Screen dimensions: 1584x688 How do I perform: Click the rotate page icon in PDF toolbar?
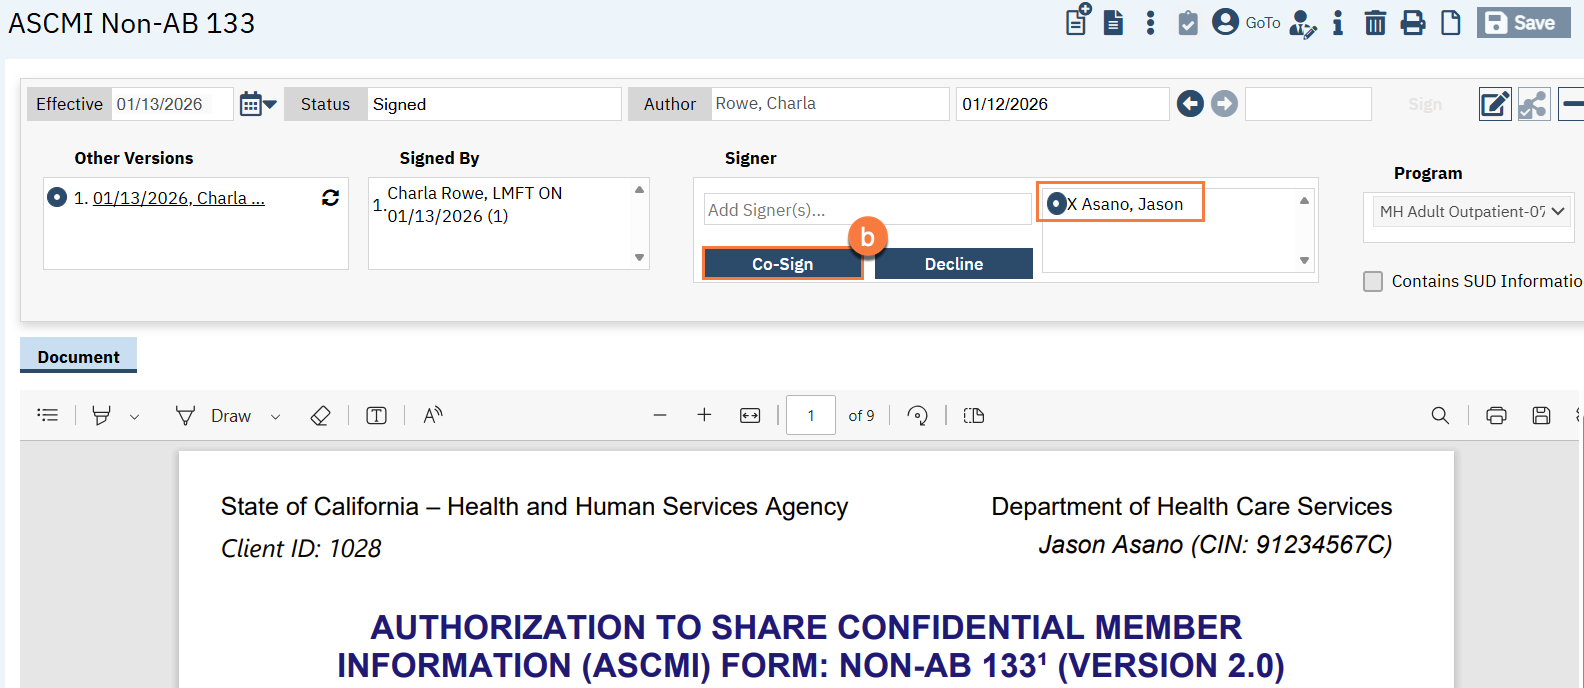(x=917, y=416)
